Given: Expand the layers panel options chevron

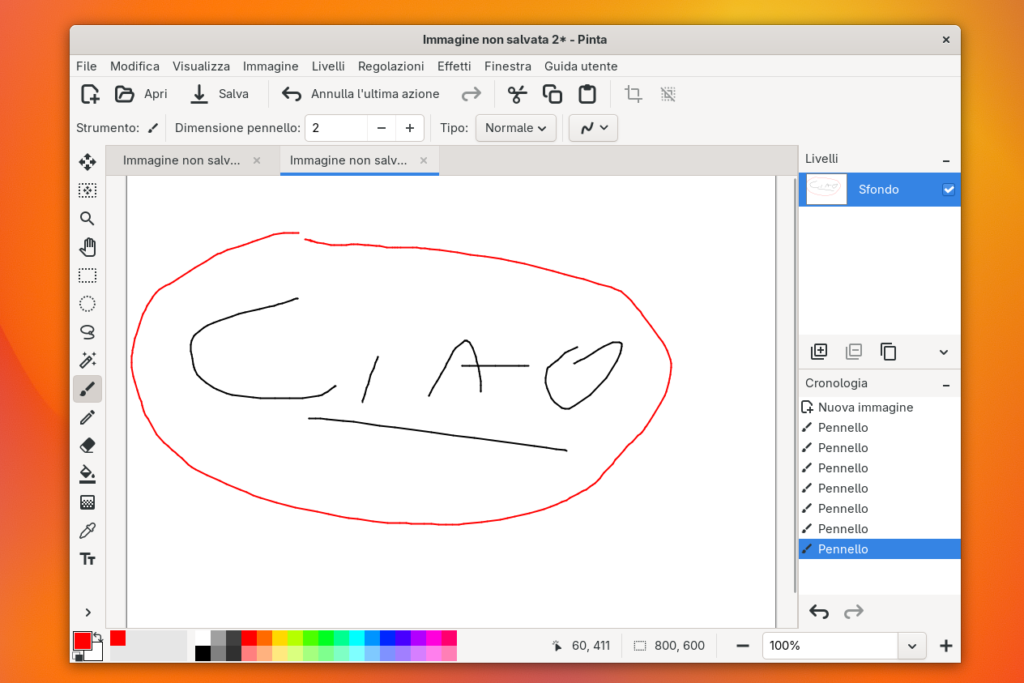Looking at the screenshot, I should tap(943, 352).
